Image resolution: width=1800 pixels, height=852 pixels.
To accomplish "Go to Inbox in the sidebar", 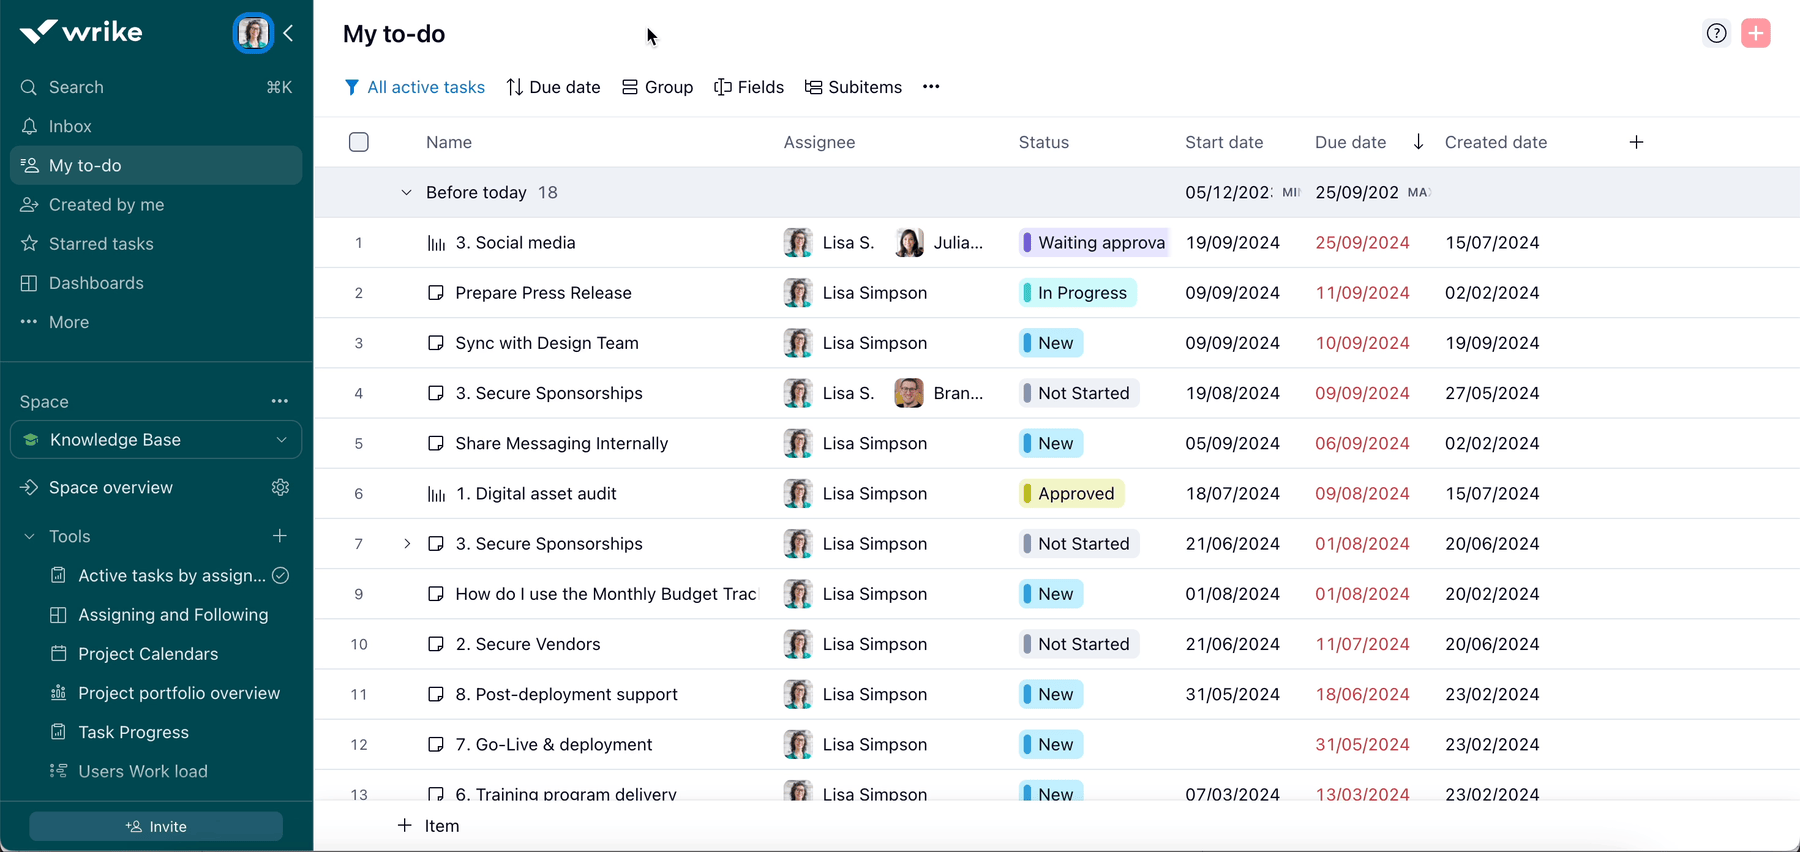I will [70, 126].
